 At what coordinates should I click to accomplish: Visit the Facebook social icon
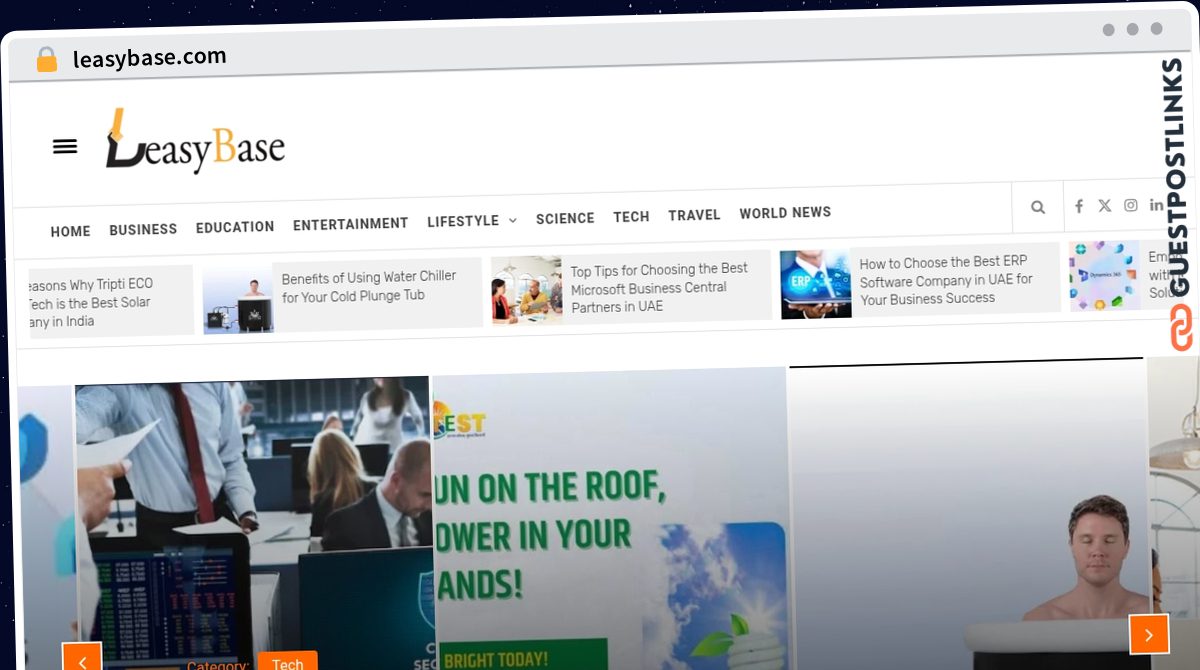1079,206
